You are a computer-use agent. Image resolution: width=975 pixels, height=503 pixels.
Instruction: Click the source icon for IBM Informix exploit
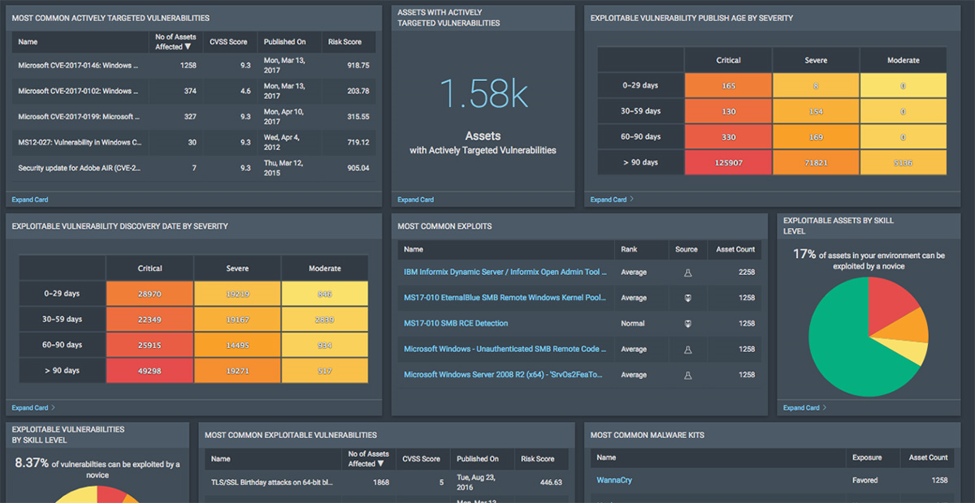pos(687,272)
